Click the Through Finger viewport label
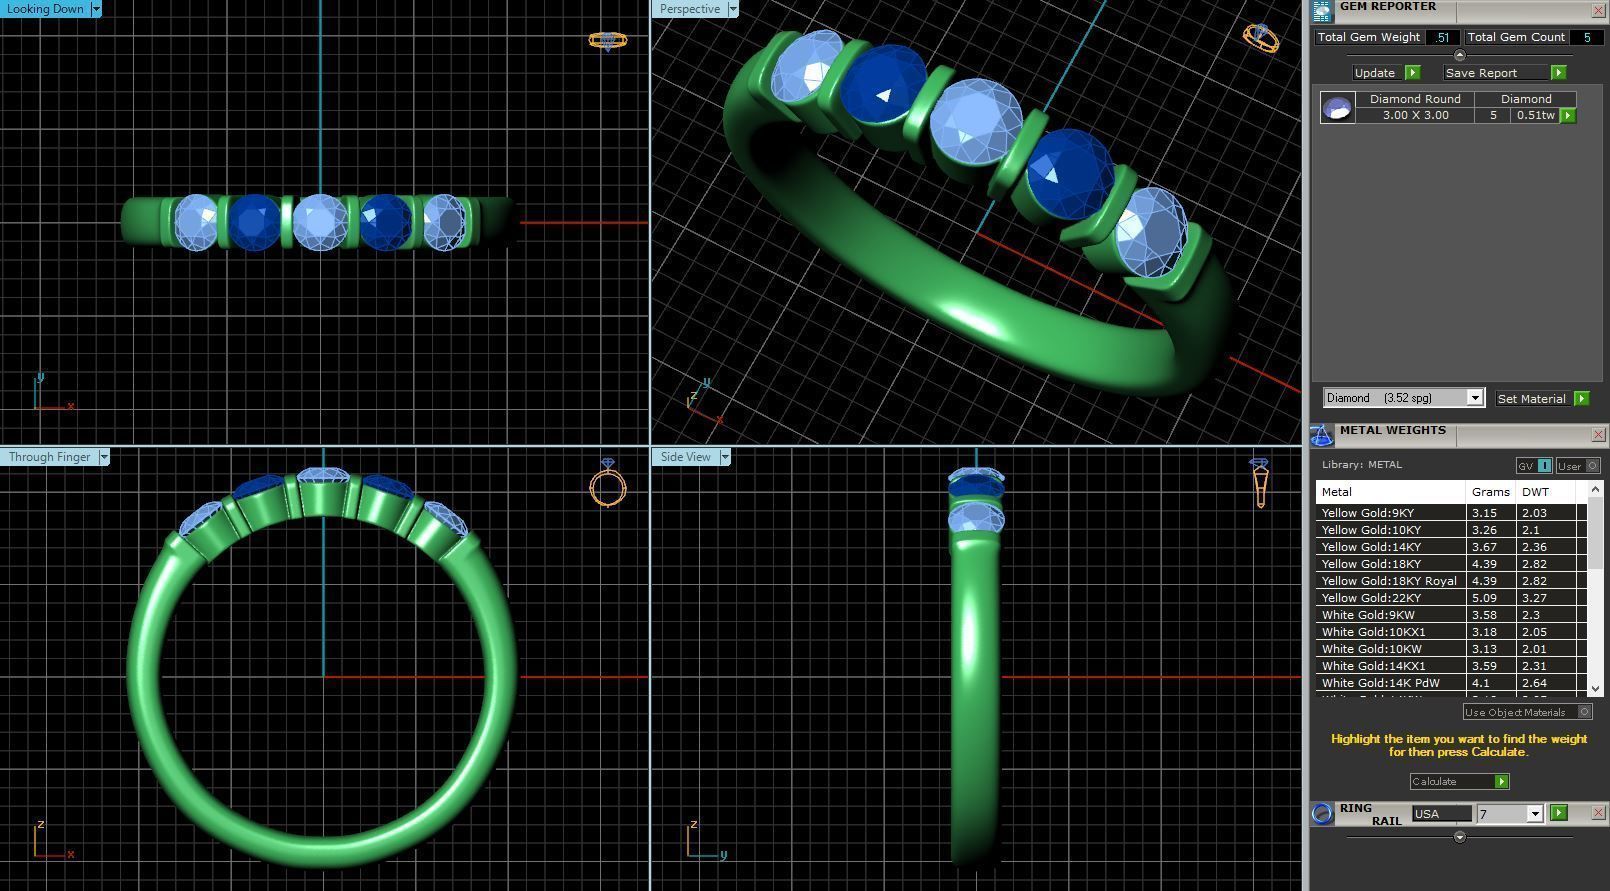 tap(49, 457)
